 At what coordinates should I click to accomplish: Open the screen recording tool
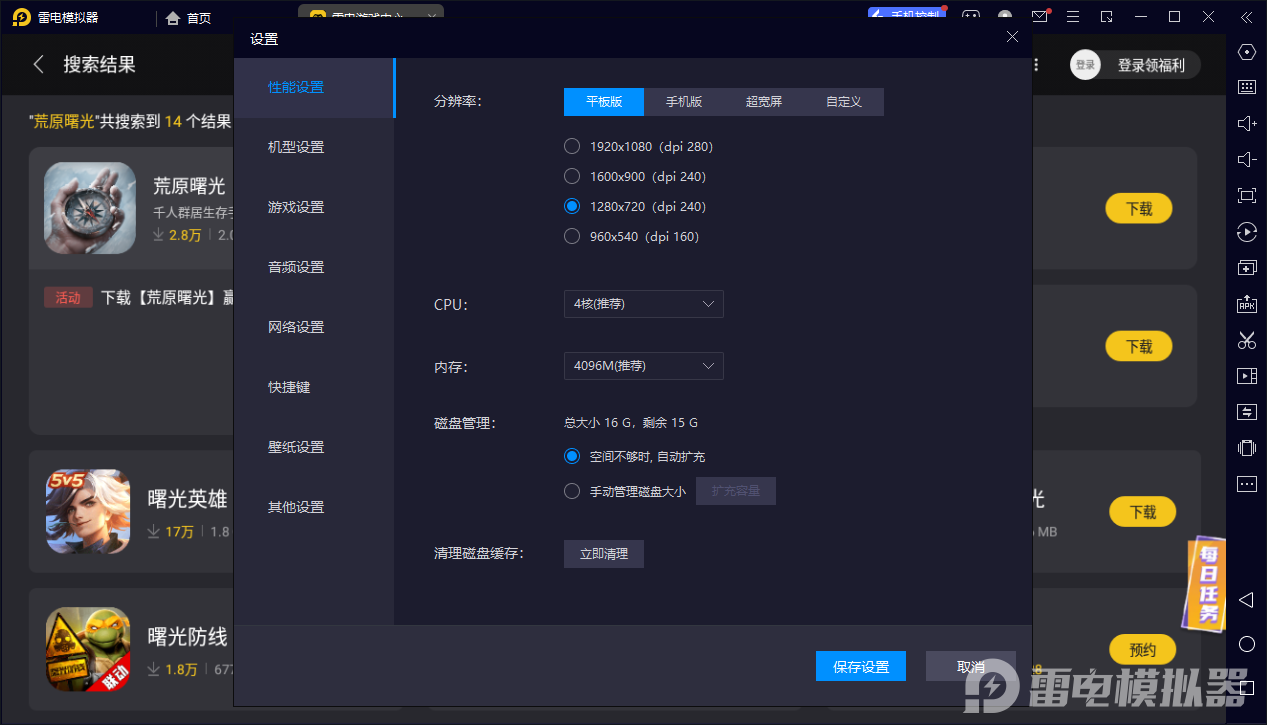pos(1246,375)
